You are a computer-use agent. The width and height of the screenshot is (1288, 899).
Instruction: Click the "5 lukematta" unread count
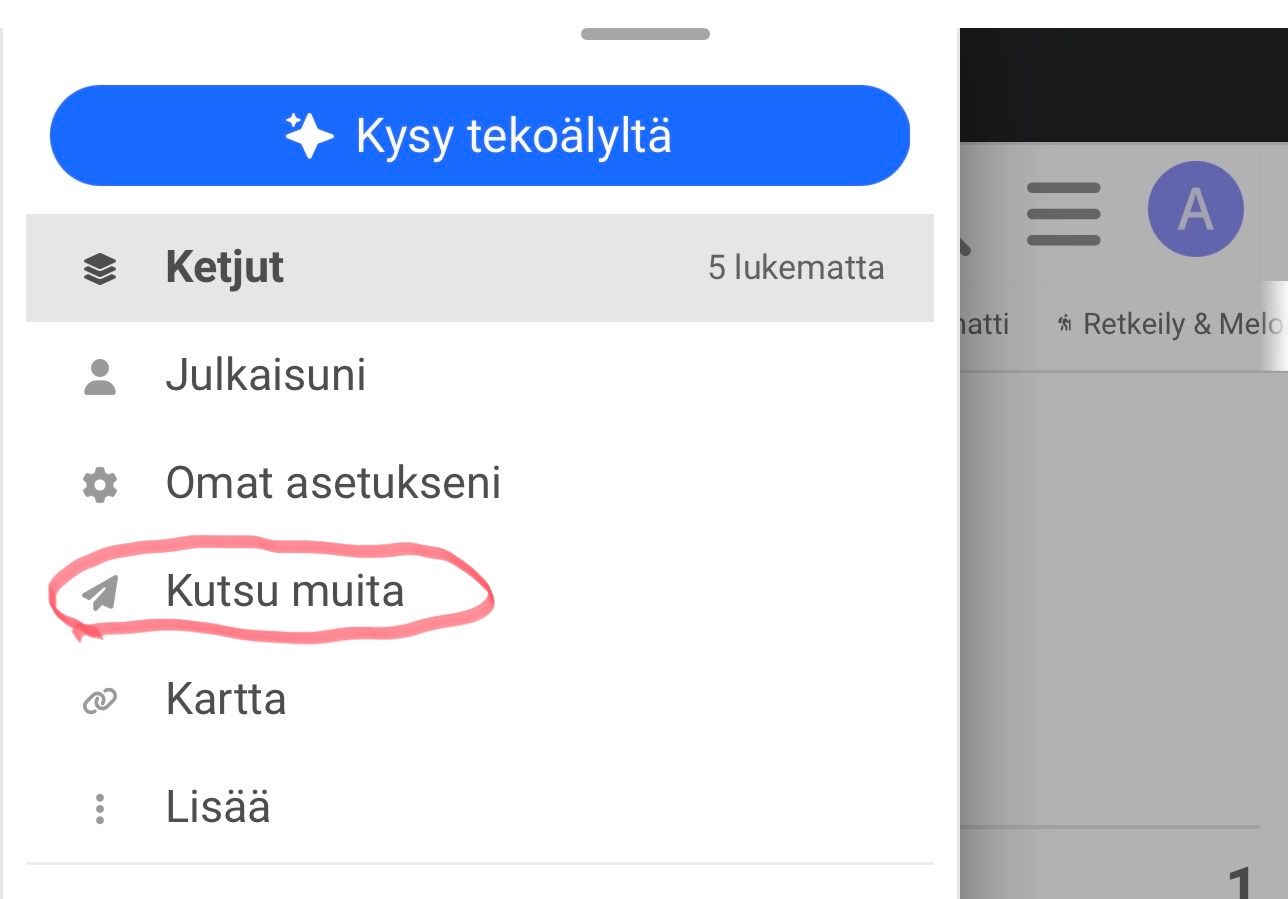pos(796,268)
